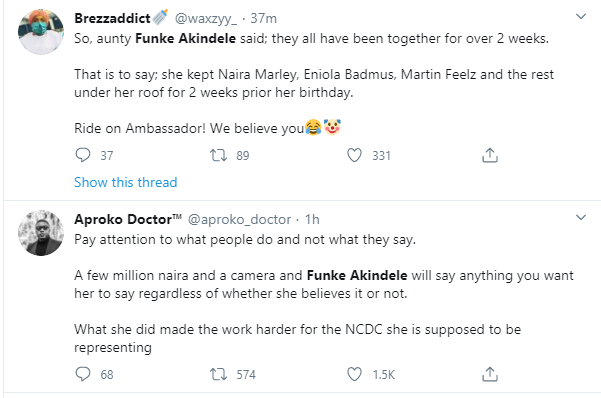Open tweet text about NCDC representing
The image size is (601, 398).
(x=297, y=338)
